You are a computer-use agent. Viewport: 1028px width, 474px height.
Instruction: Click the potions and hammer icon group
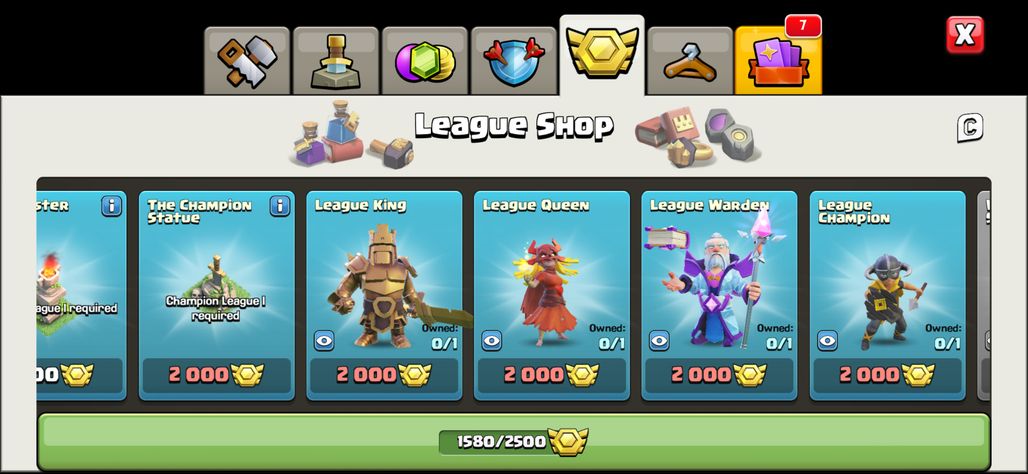point(352,134)
